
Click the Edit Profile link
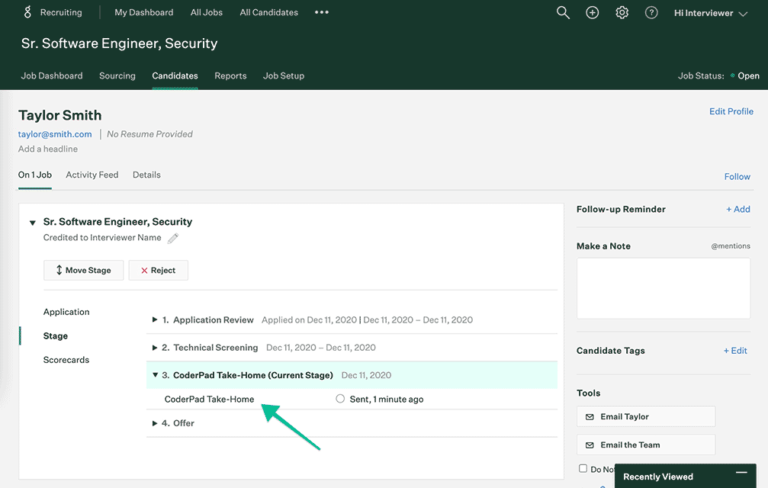[731, 111]
